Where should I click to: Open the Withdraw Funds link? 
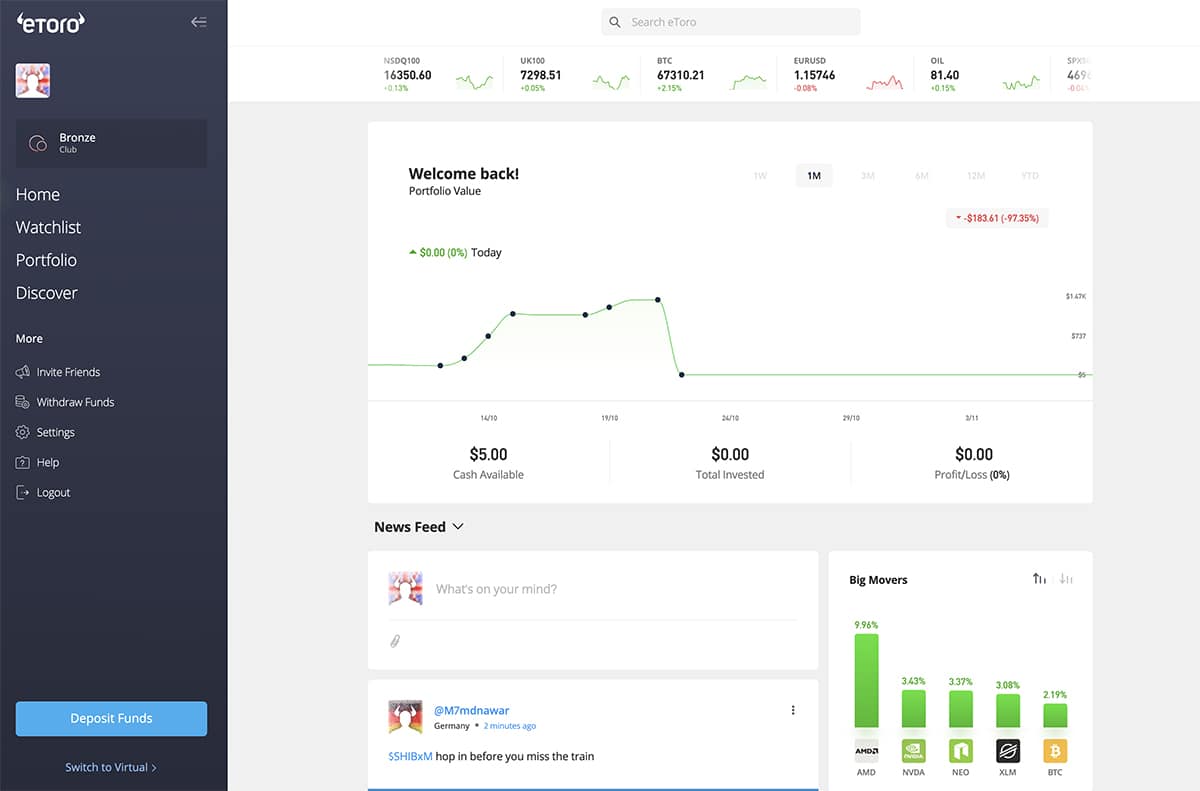point(76,402)
